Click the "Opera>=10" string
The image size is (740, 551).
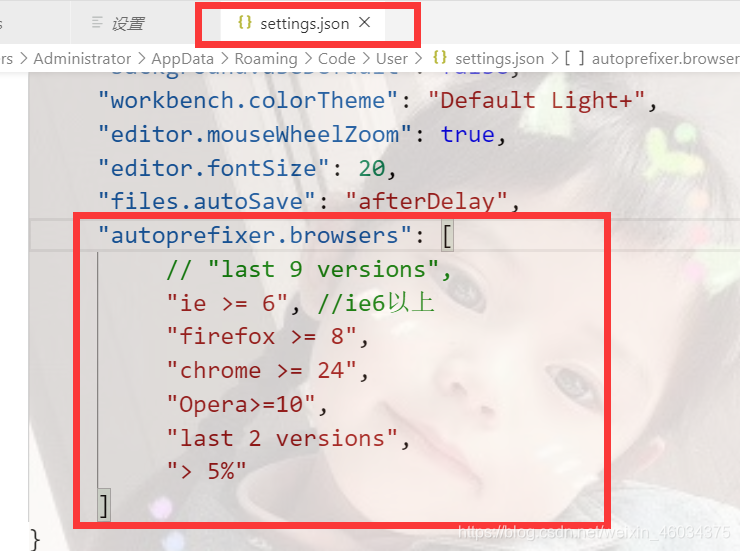pyautogui.click(x=241, y=405)
